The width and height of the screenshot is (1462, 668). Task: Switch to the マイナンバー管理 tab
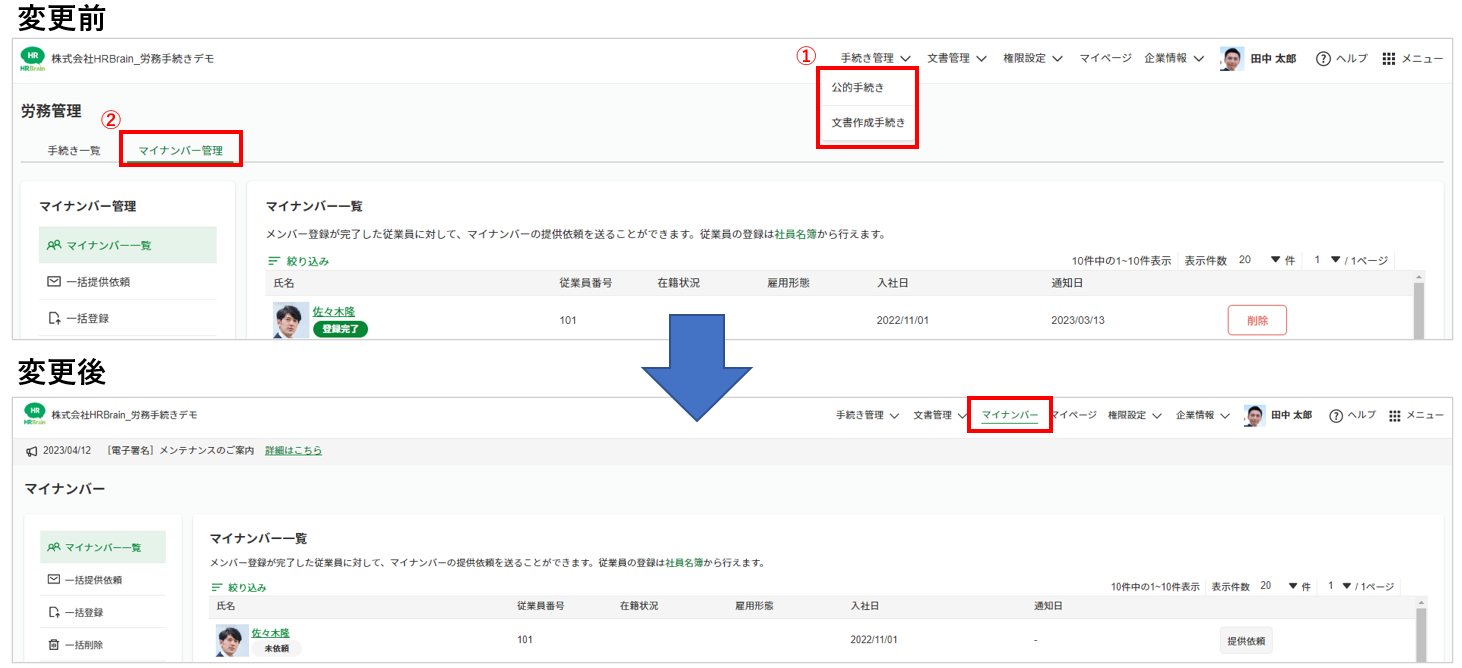point(180,151)
